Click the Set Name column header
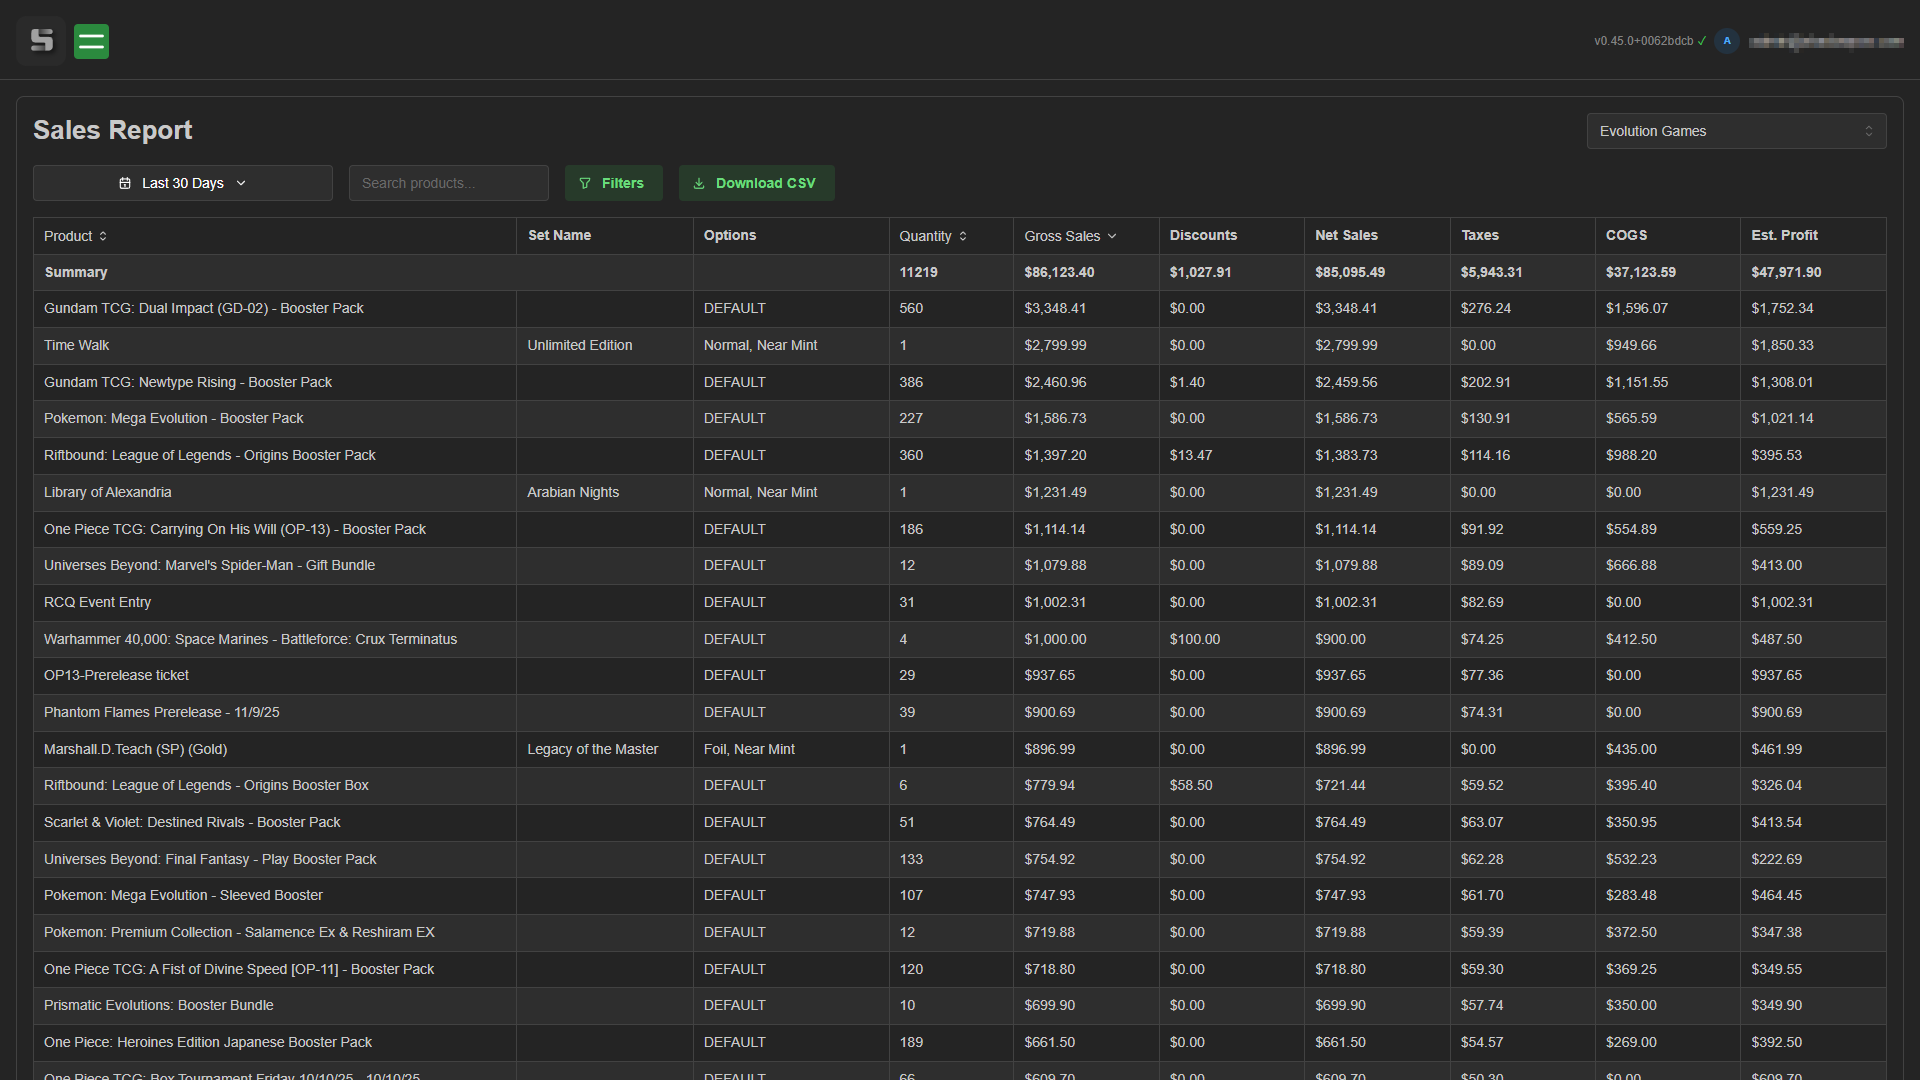The width and height of the screenshot is (1920, 1080). coord(559,235)
